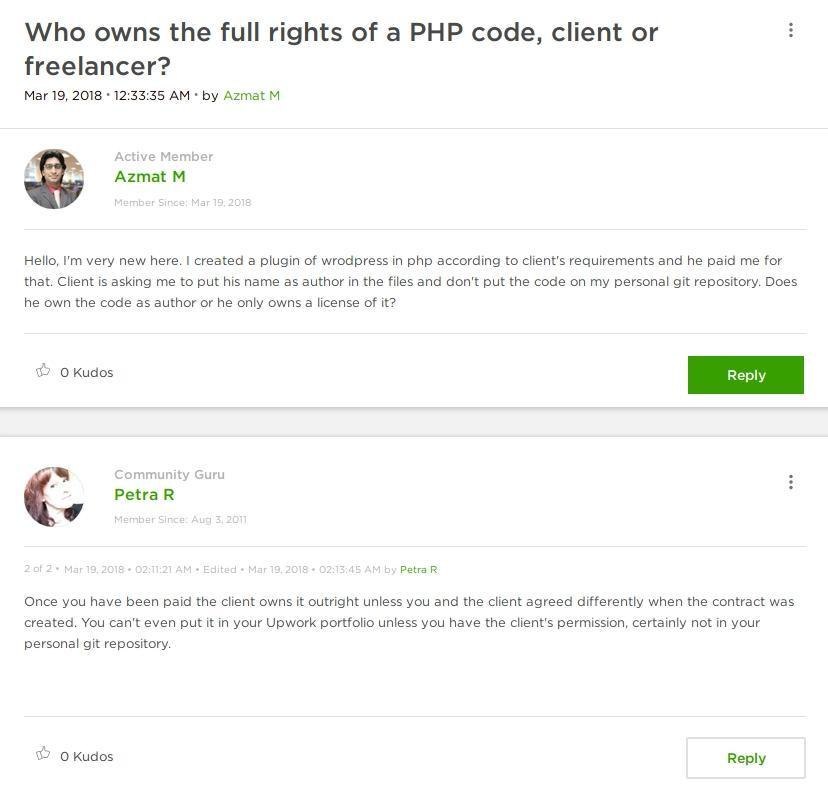Click the '0 Kudos' count on Petra's reply
The height and width of the screenshot is (794, 828).
87,756
